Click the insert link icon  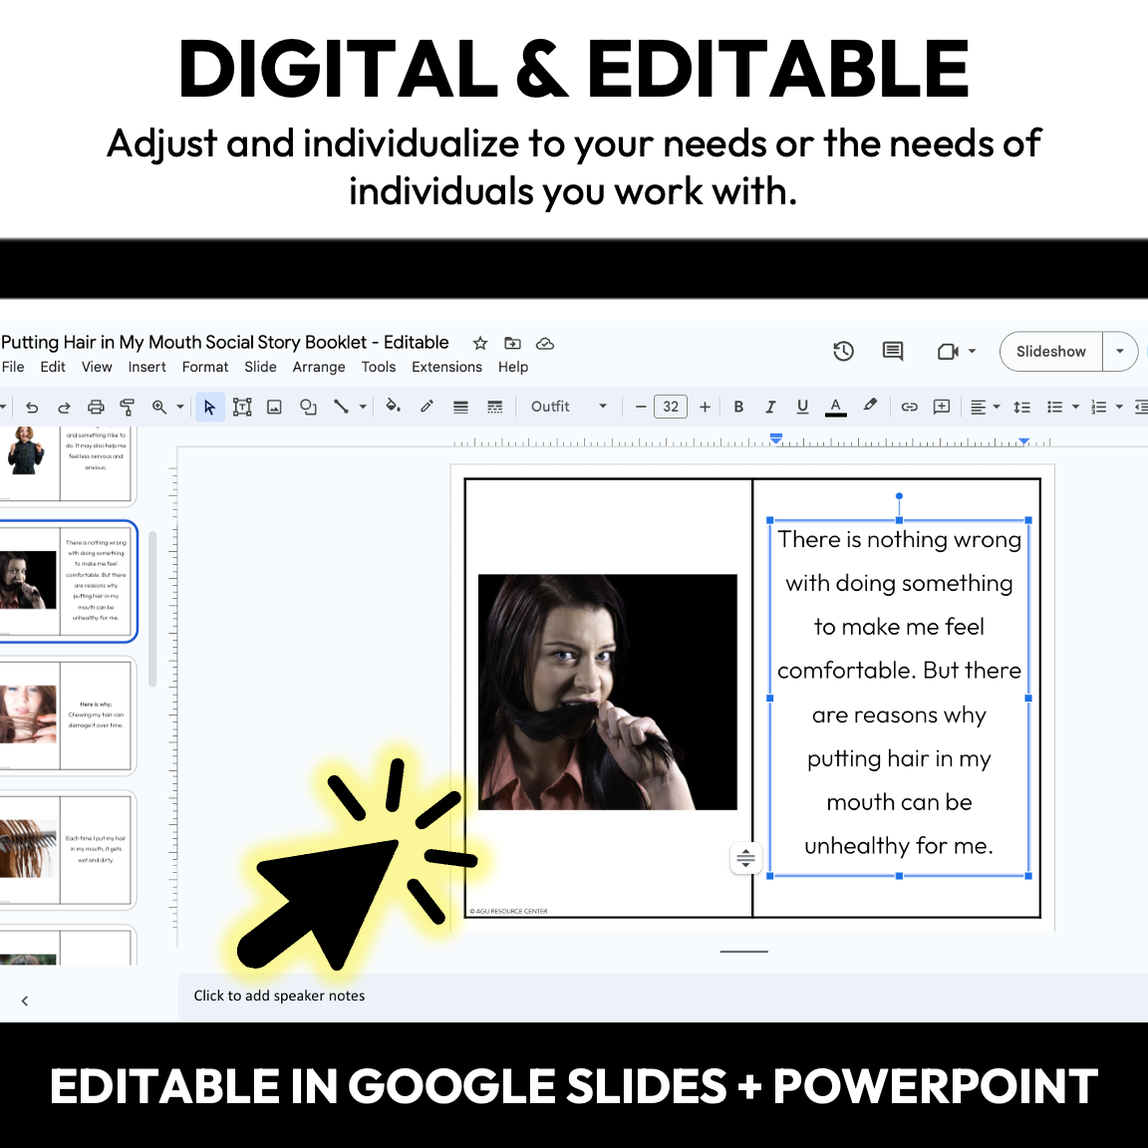coord(909,407)
